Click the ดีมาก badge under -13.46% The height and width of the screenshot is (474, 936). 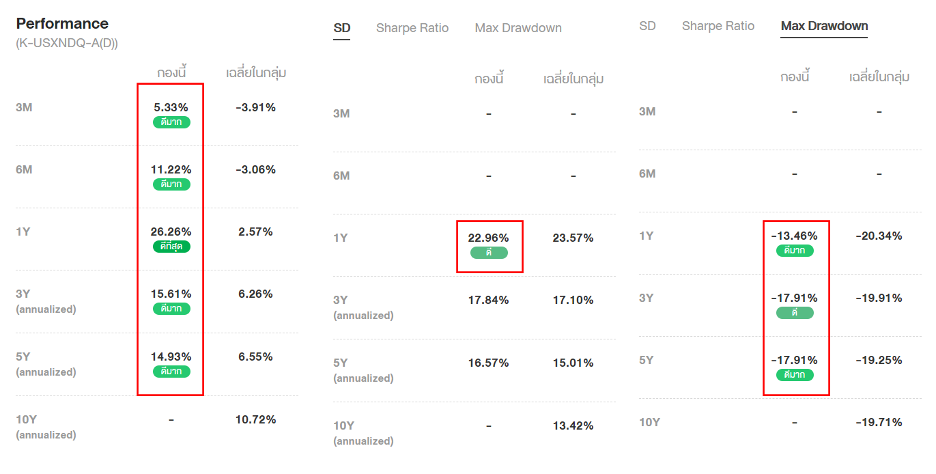coord(795,251)
